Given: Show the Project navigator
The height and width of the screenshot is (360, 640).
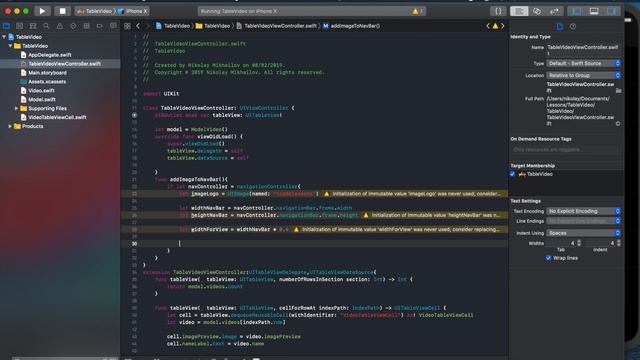Looking at the screenshot, I should 7,26.
